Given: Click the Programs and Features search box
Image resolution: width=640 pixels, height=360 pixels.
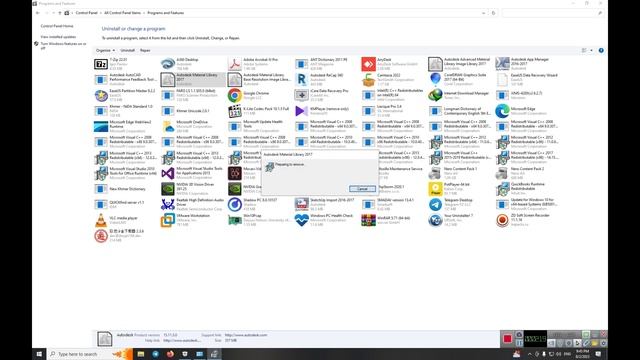Looking at the screenshot, I should [552, 13].
